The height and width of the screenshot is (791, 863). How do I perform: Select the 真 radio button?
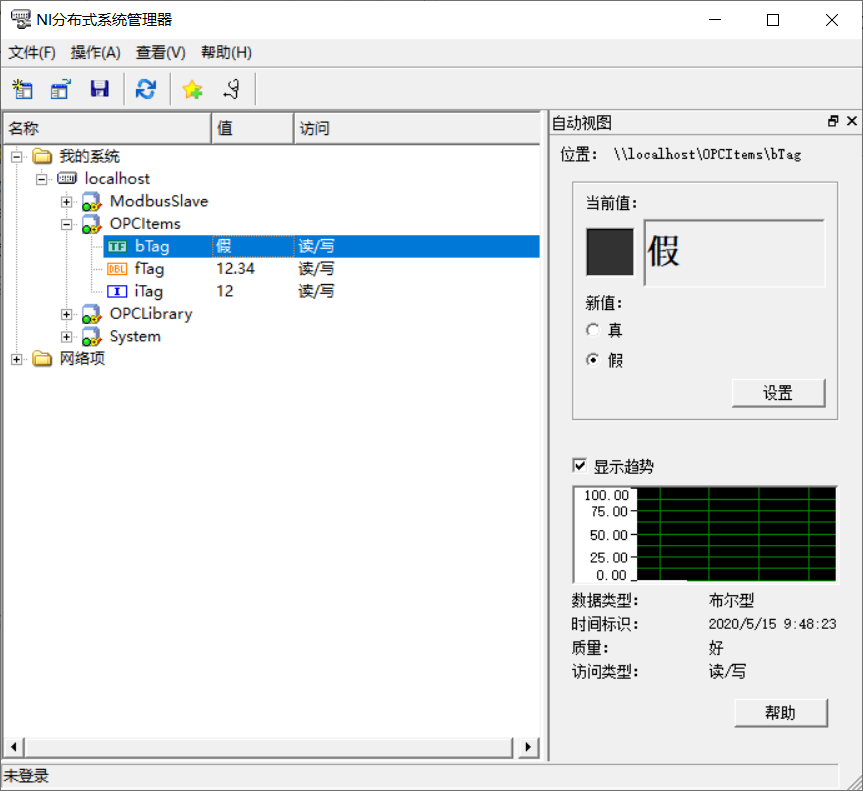pyautogui.click(x=592, y=330)
